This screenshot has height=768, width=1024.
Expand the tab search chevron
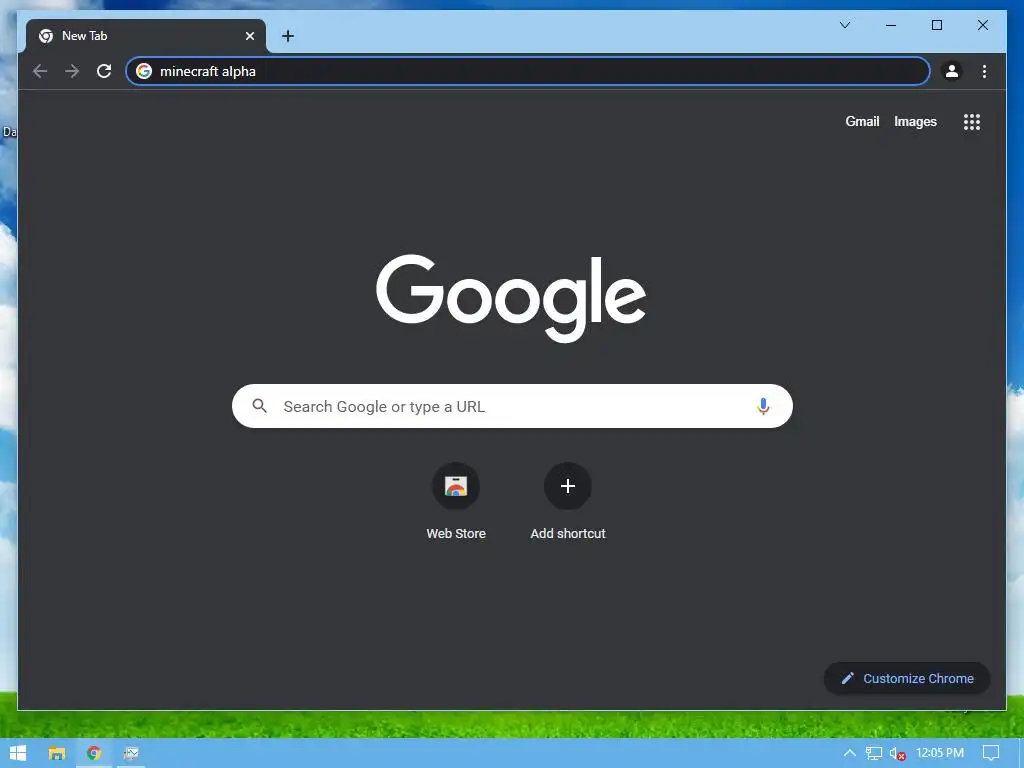(x=844, y=25)
